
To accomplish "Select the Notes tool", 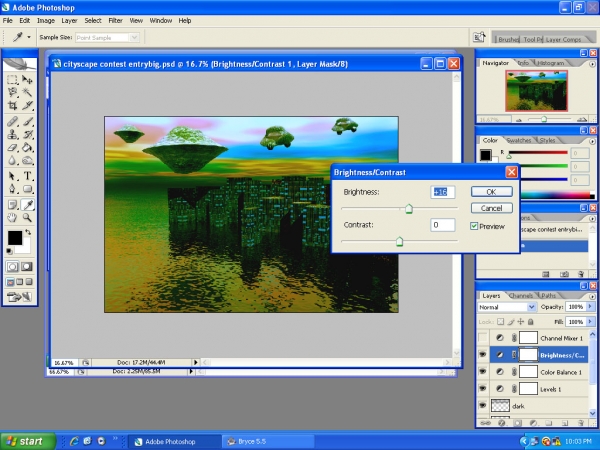I will (12, 205).
